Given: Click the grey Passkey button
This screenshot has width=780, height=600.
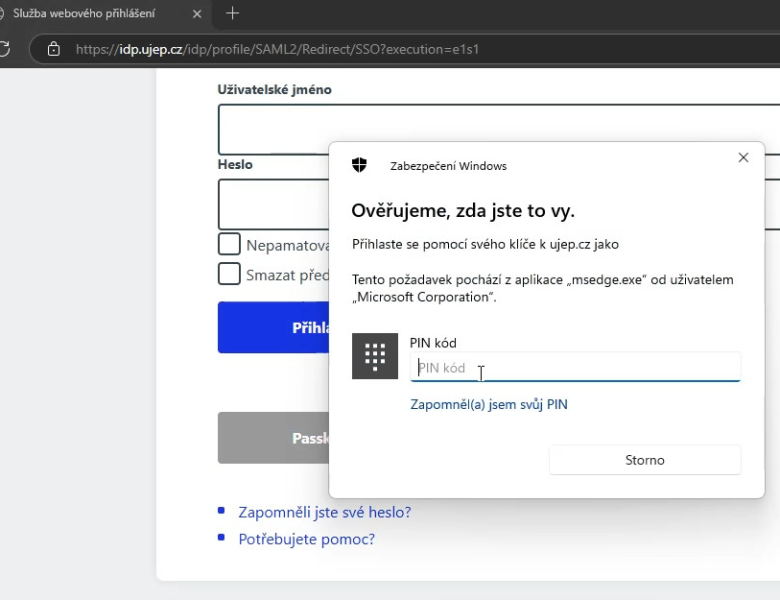Looking at the screenshot, I should (x=273, y=438).
